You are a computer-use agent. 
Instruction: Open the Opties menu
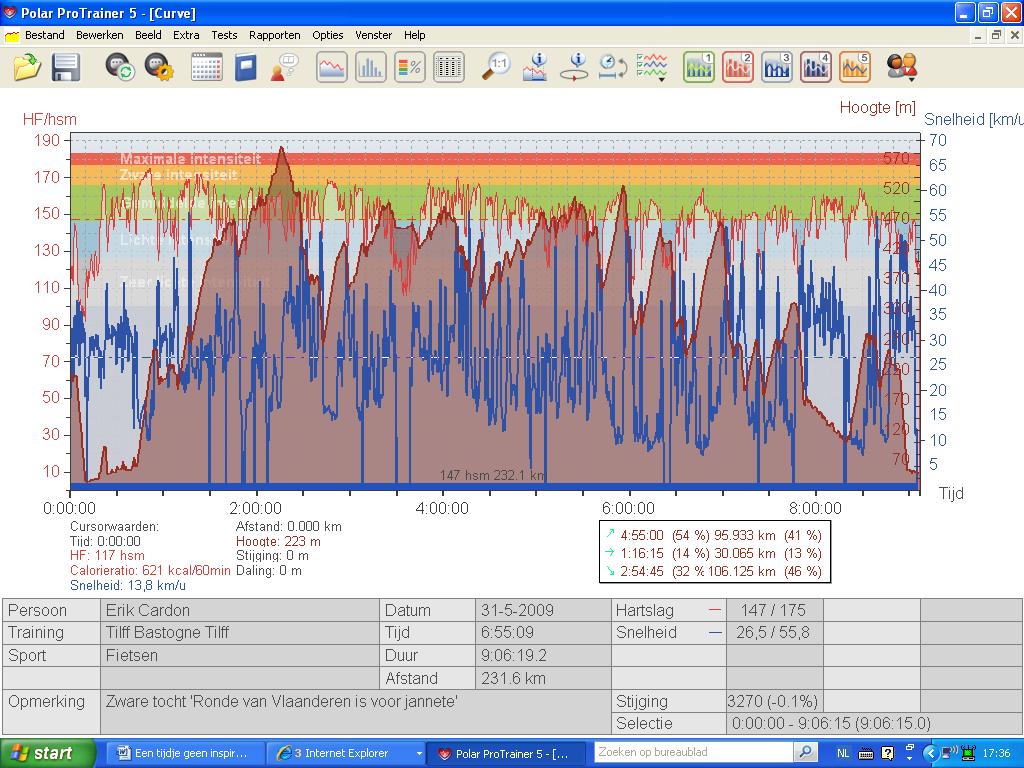[x=327, y=35]
